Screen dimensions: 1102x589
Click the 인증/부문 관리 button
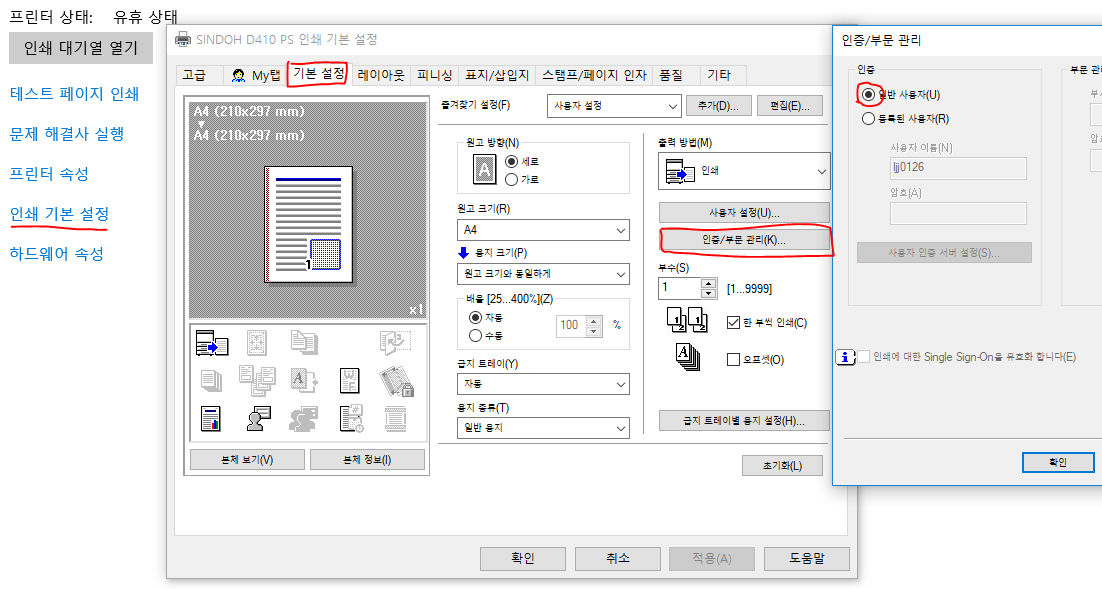744,240
